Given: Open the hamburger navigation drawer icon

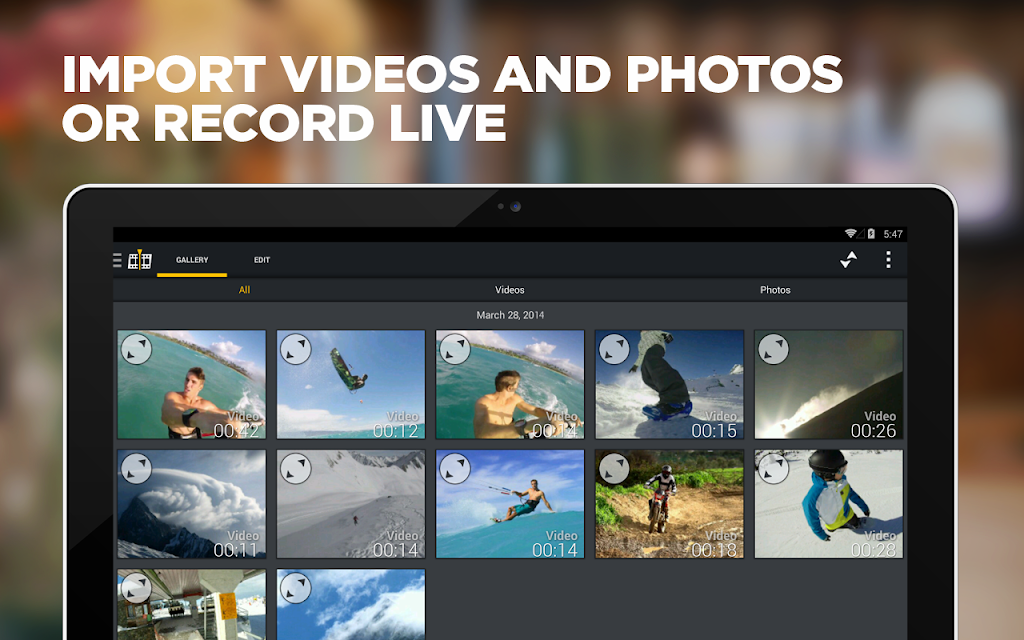Looking at the screenshot, I should [x=117, y=260].
